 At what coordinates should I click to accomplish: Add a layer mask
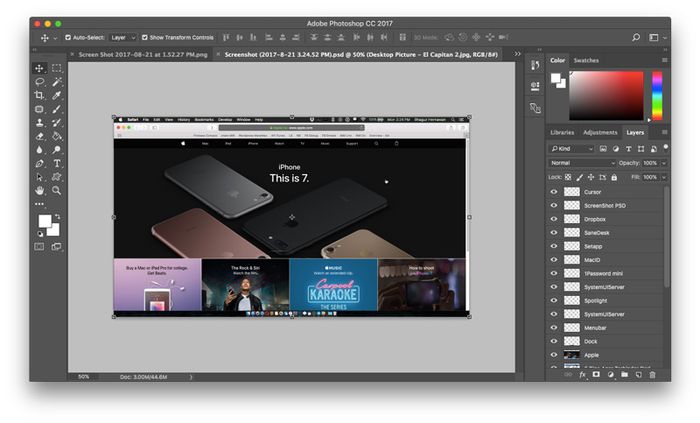pos(596,375)
